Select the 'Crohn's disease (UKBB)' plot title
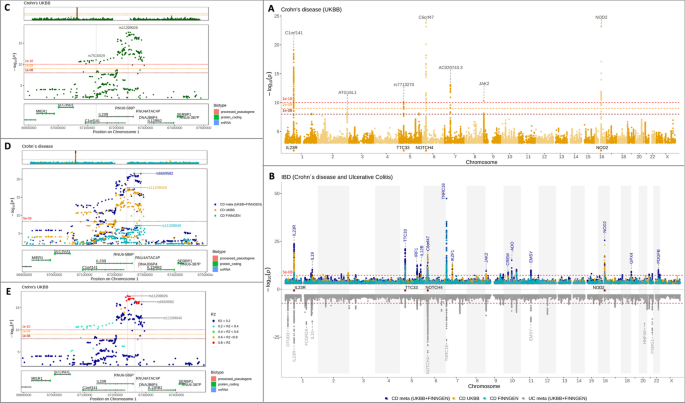 click(x=310, y=9)
